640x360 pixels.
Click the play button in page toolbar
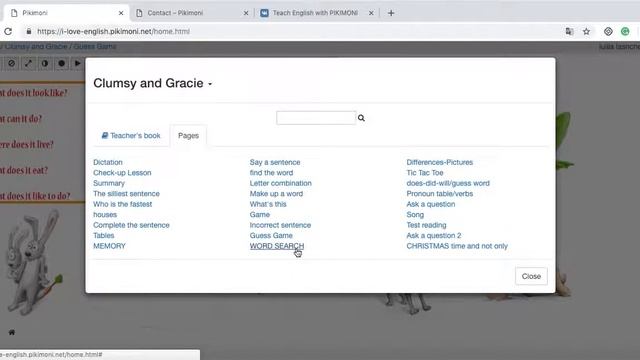pos(78,63)
